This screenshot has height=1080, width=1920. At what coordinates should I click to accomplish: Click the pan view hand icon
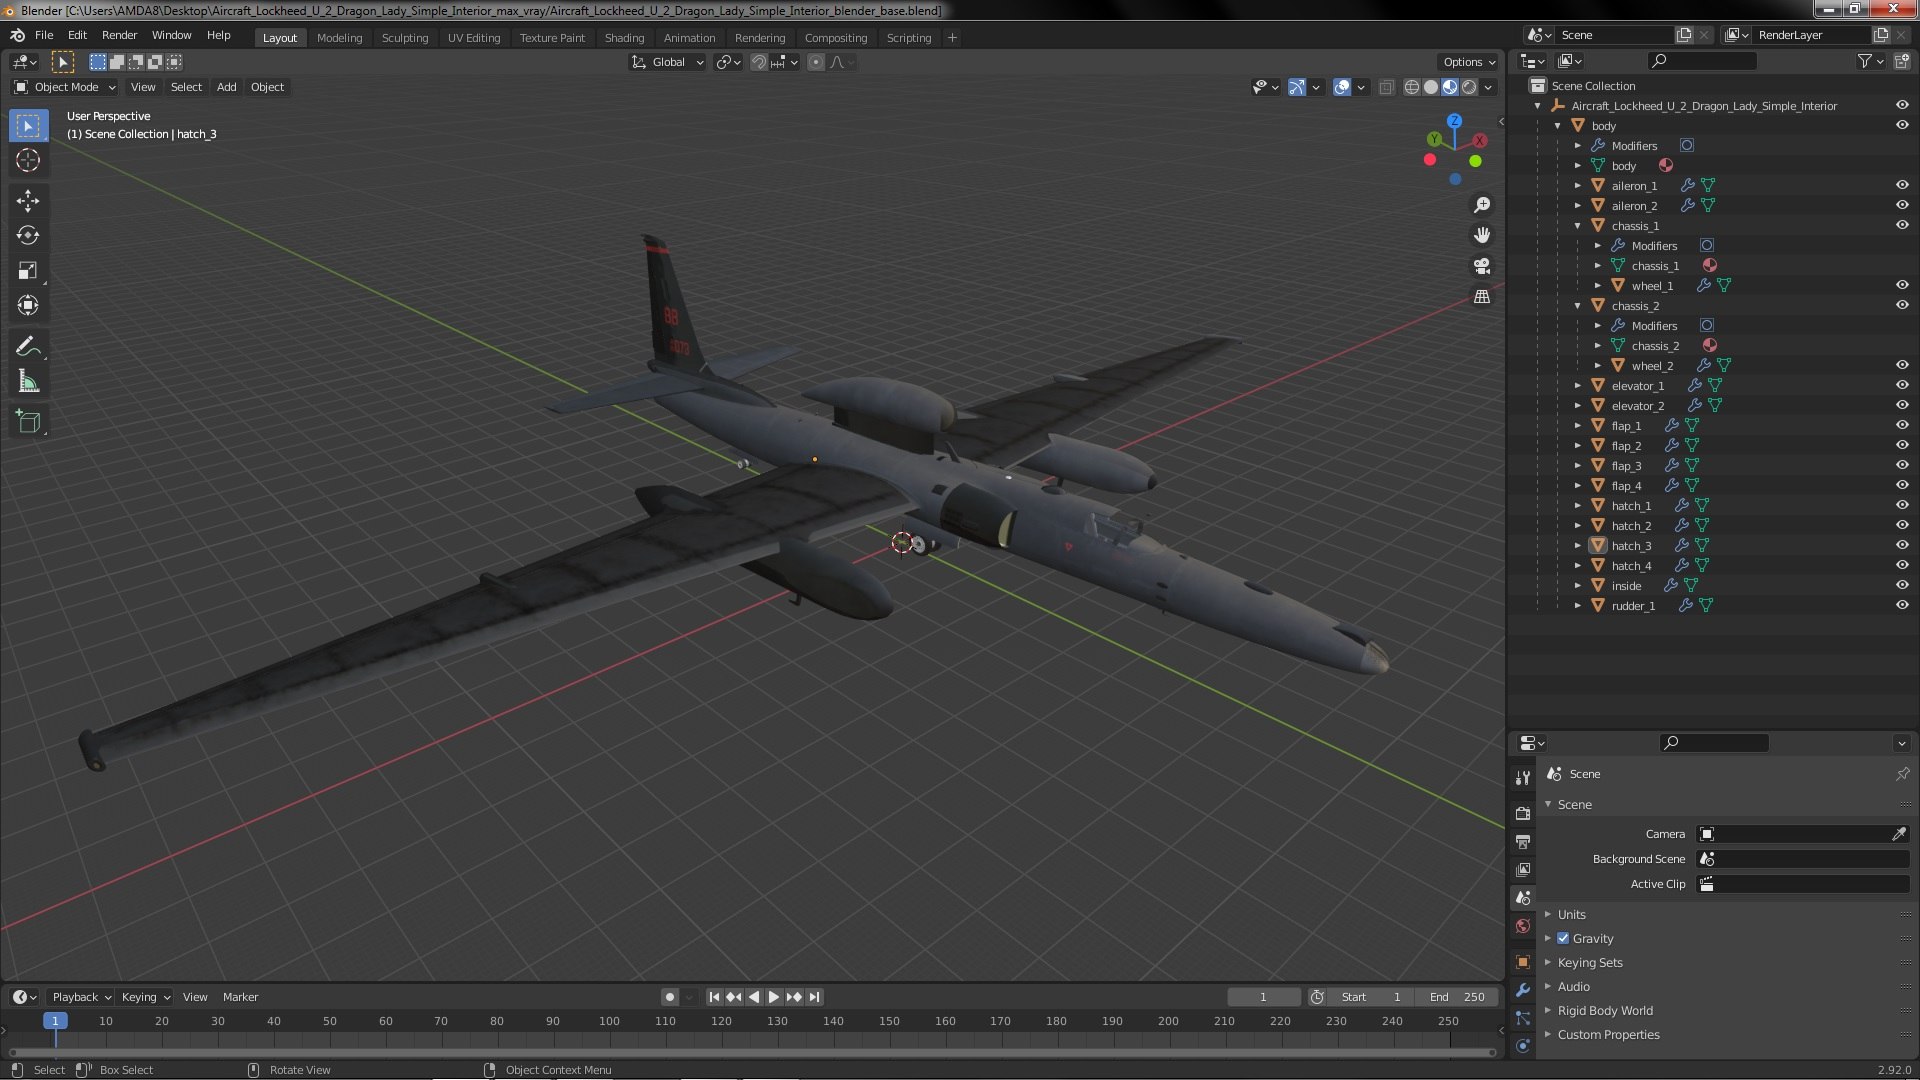(1482, 235)
